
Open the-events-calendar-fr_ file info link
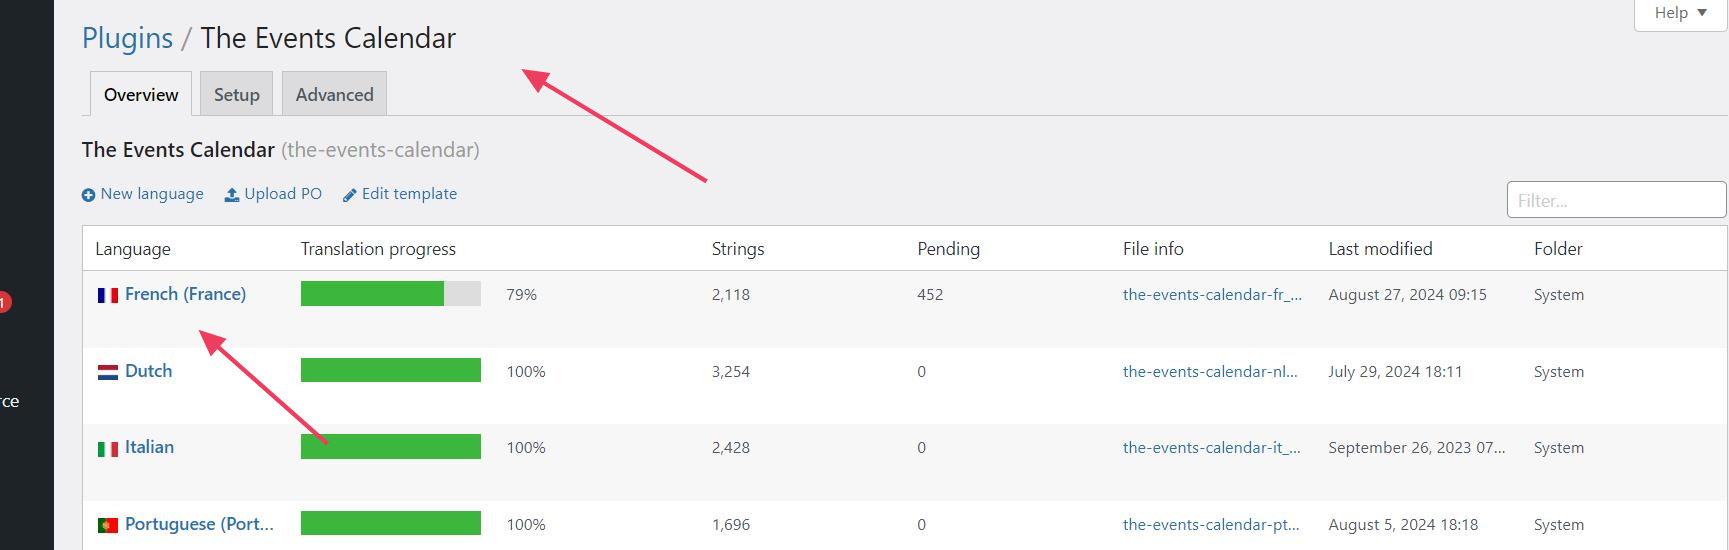pos(1212,295)
